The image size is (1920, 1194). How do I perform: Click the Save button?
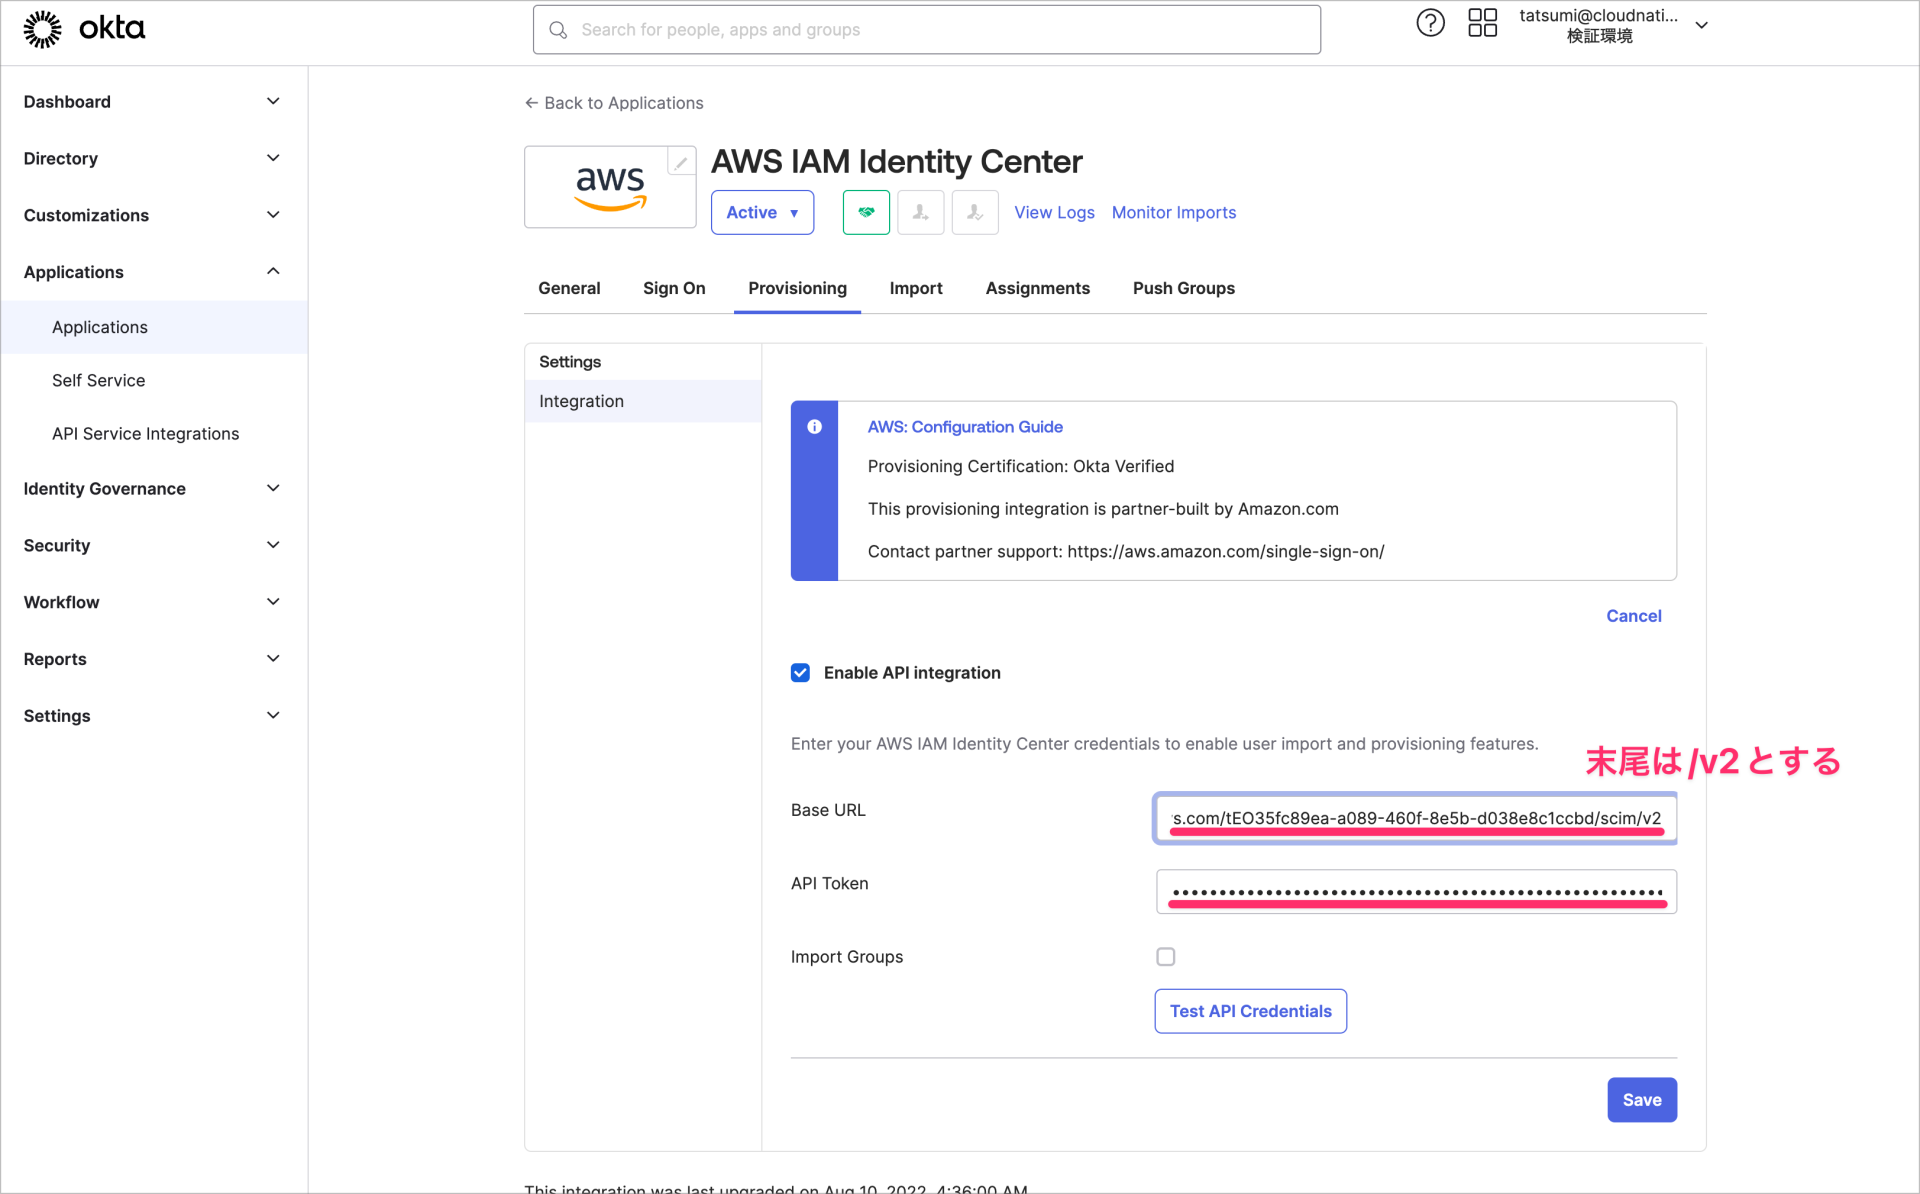1642,1100
